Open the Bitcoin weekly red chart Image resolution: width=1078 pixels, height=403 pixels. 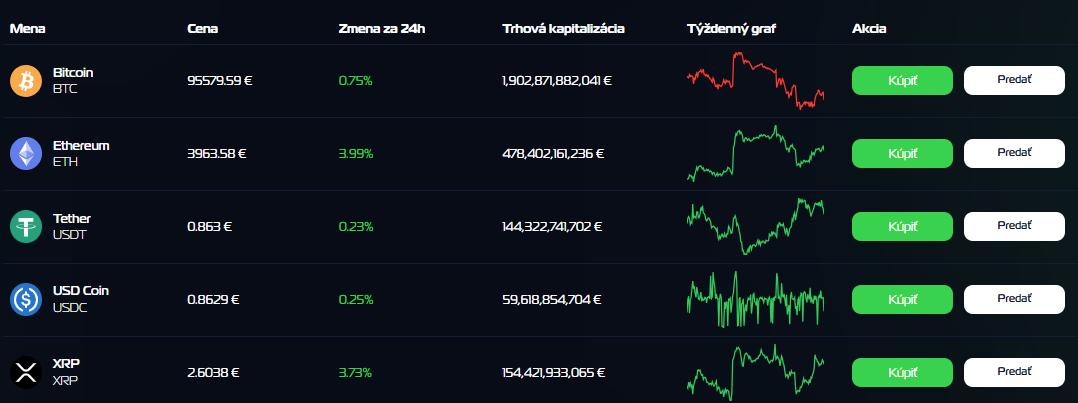tap(755, 81)
